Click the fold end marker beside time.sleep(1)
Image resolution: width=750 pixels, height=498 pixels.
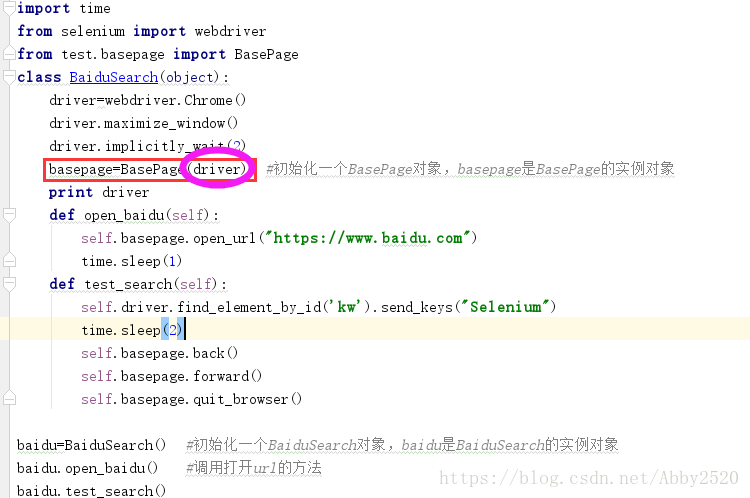pyautogui.click(x=9, y=261)
